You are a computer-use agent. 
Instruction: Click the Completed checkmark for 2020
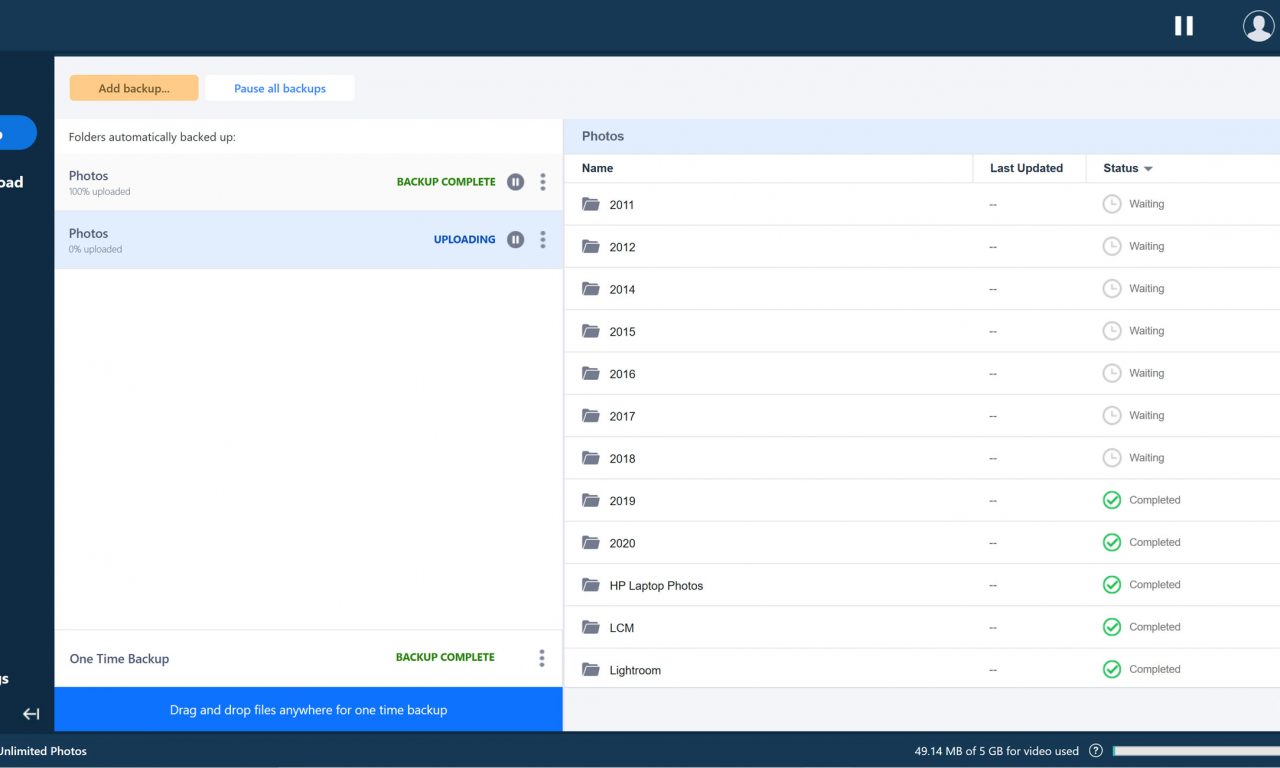pos(1111,542)
